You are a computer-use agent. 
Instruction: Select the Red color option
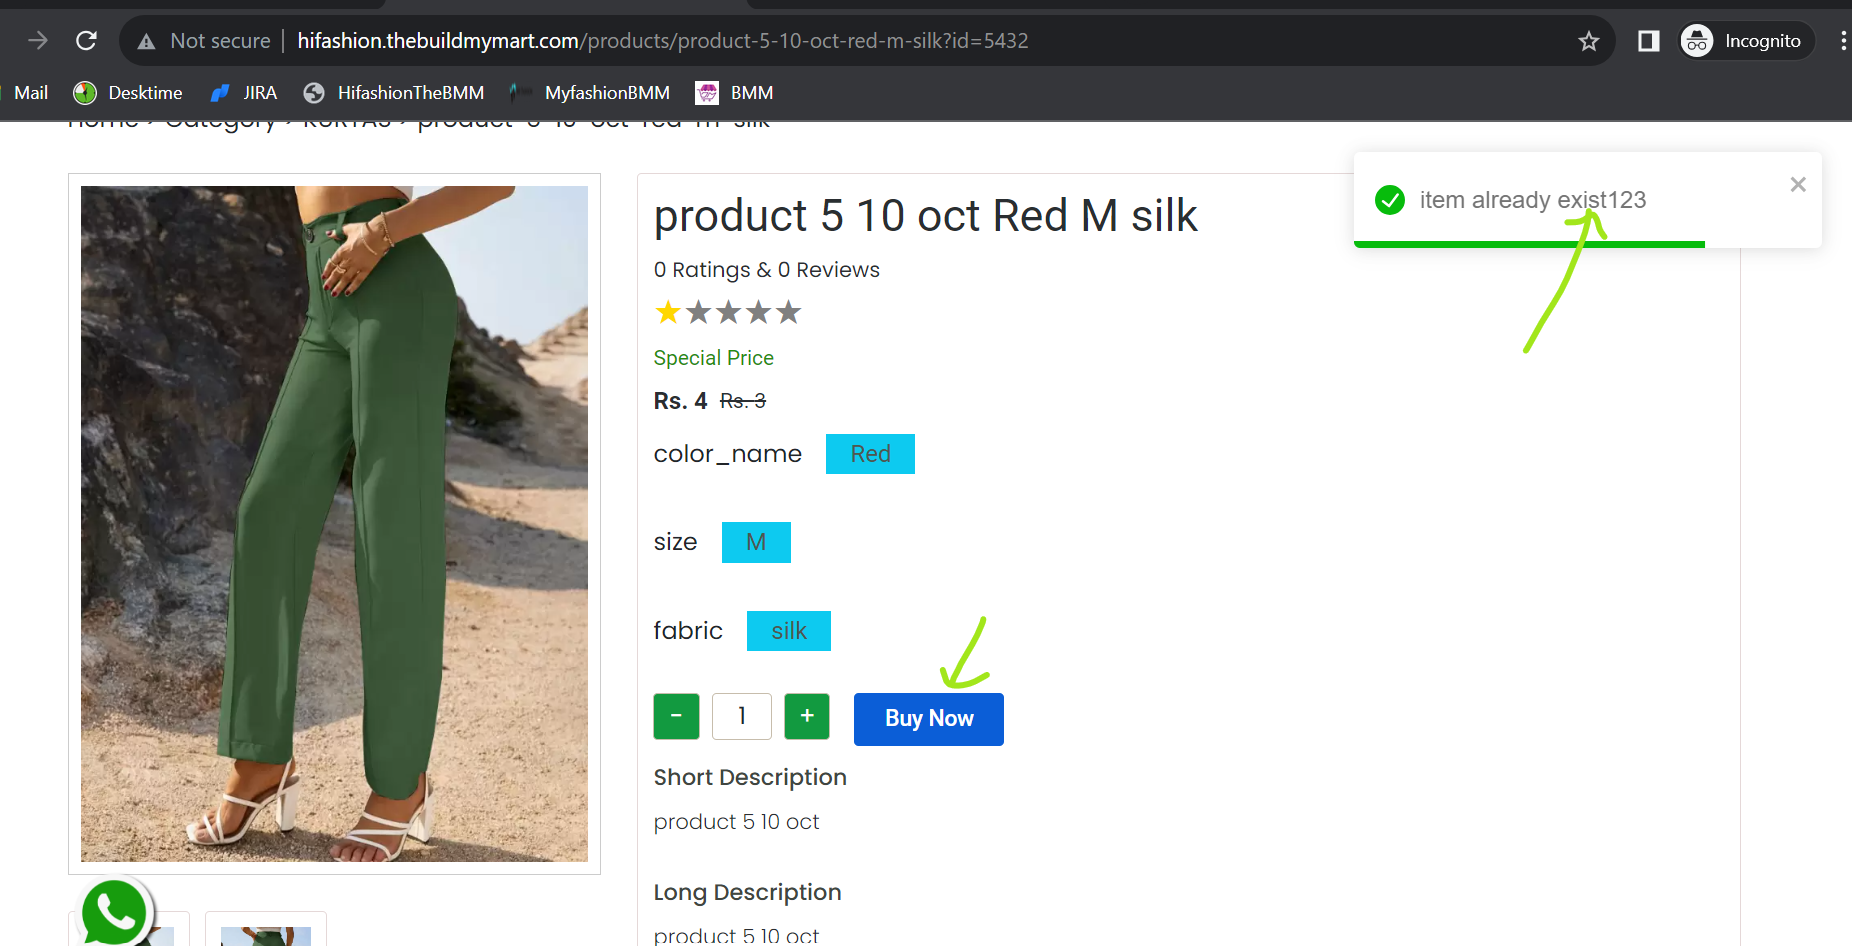870,454
